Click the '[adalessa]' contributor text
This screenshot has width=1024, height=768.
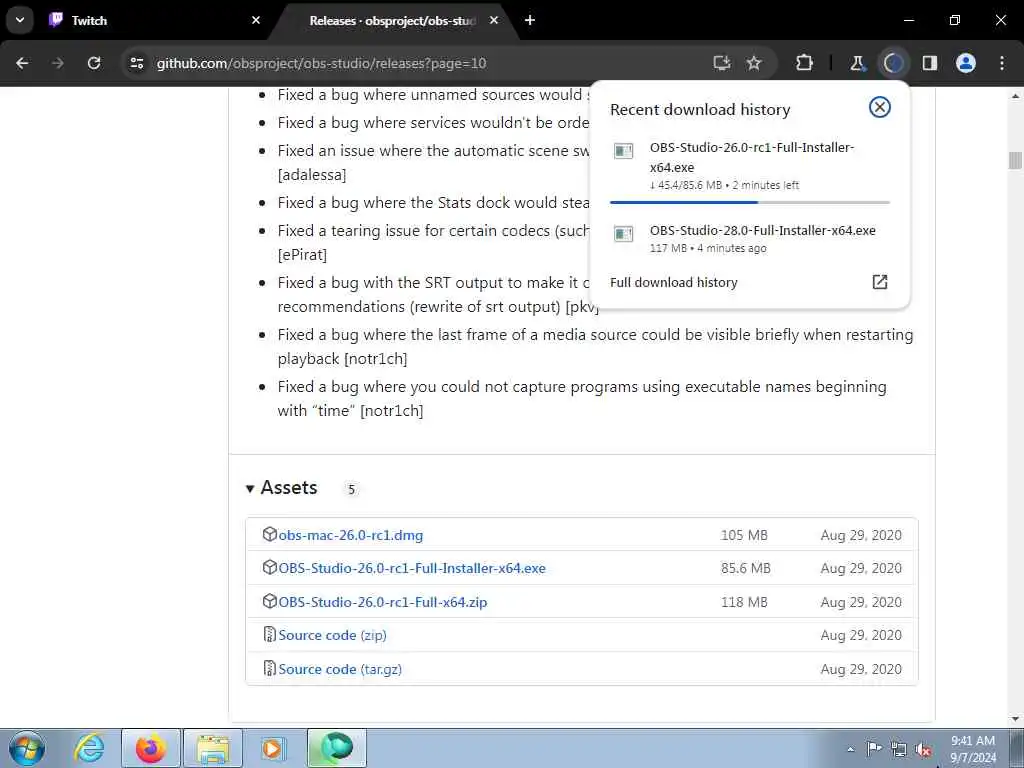(x=312, y=175)
